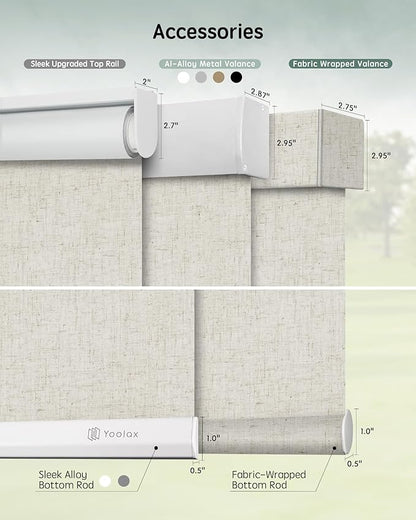Image resolution: width=416 pixels, height=520 pixels.
Task: Click the 2.87" metal valance depth dimension
Action: tap(260, 93)
